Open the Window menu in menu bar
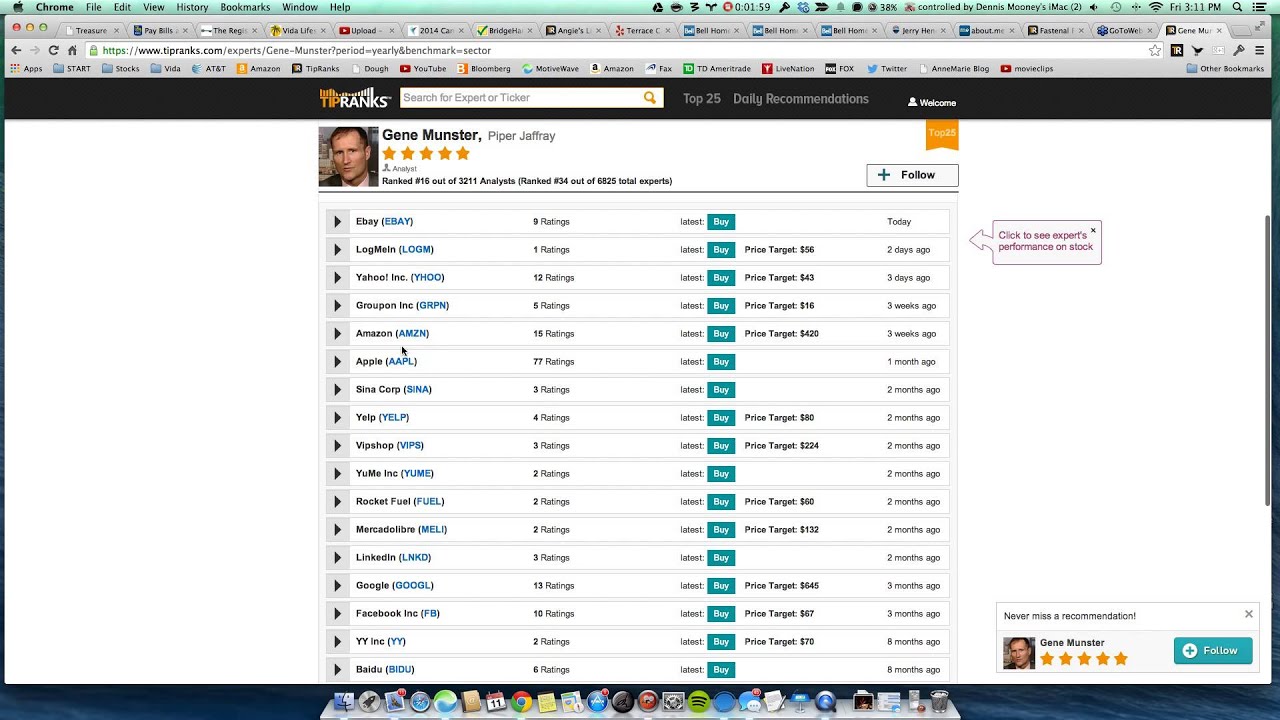 point(300,7)
